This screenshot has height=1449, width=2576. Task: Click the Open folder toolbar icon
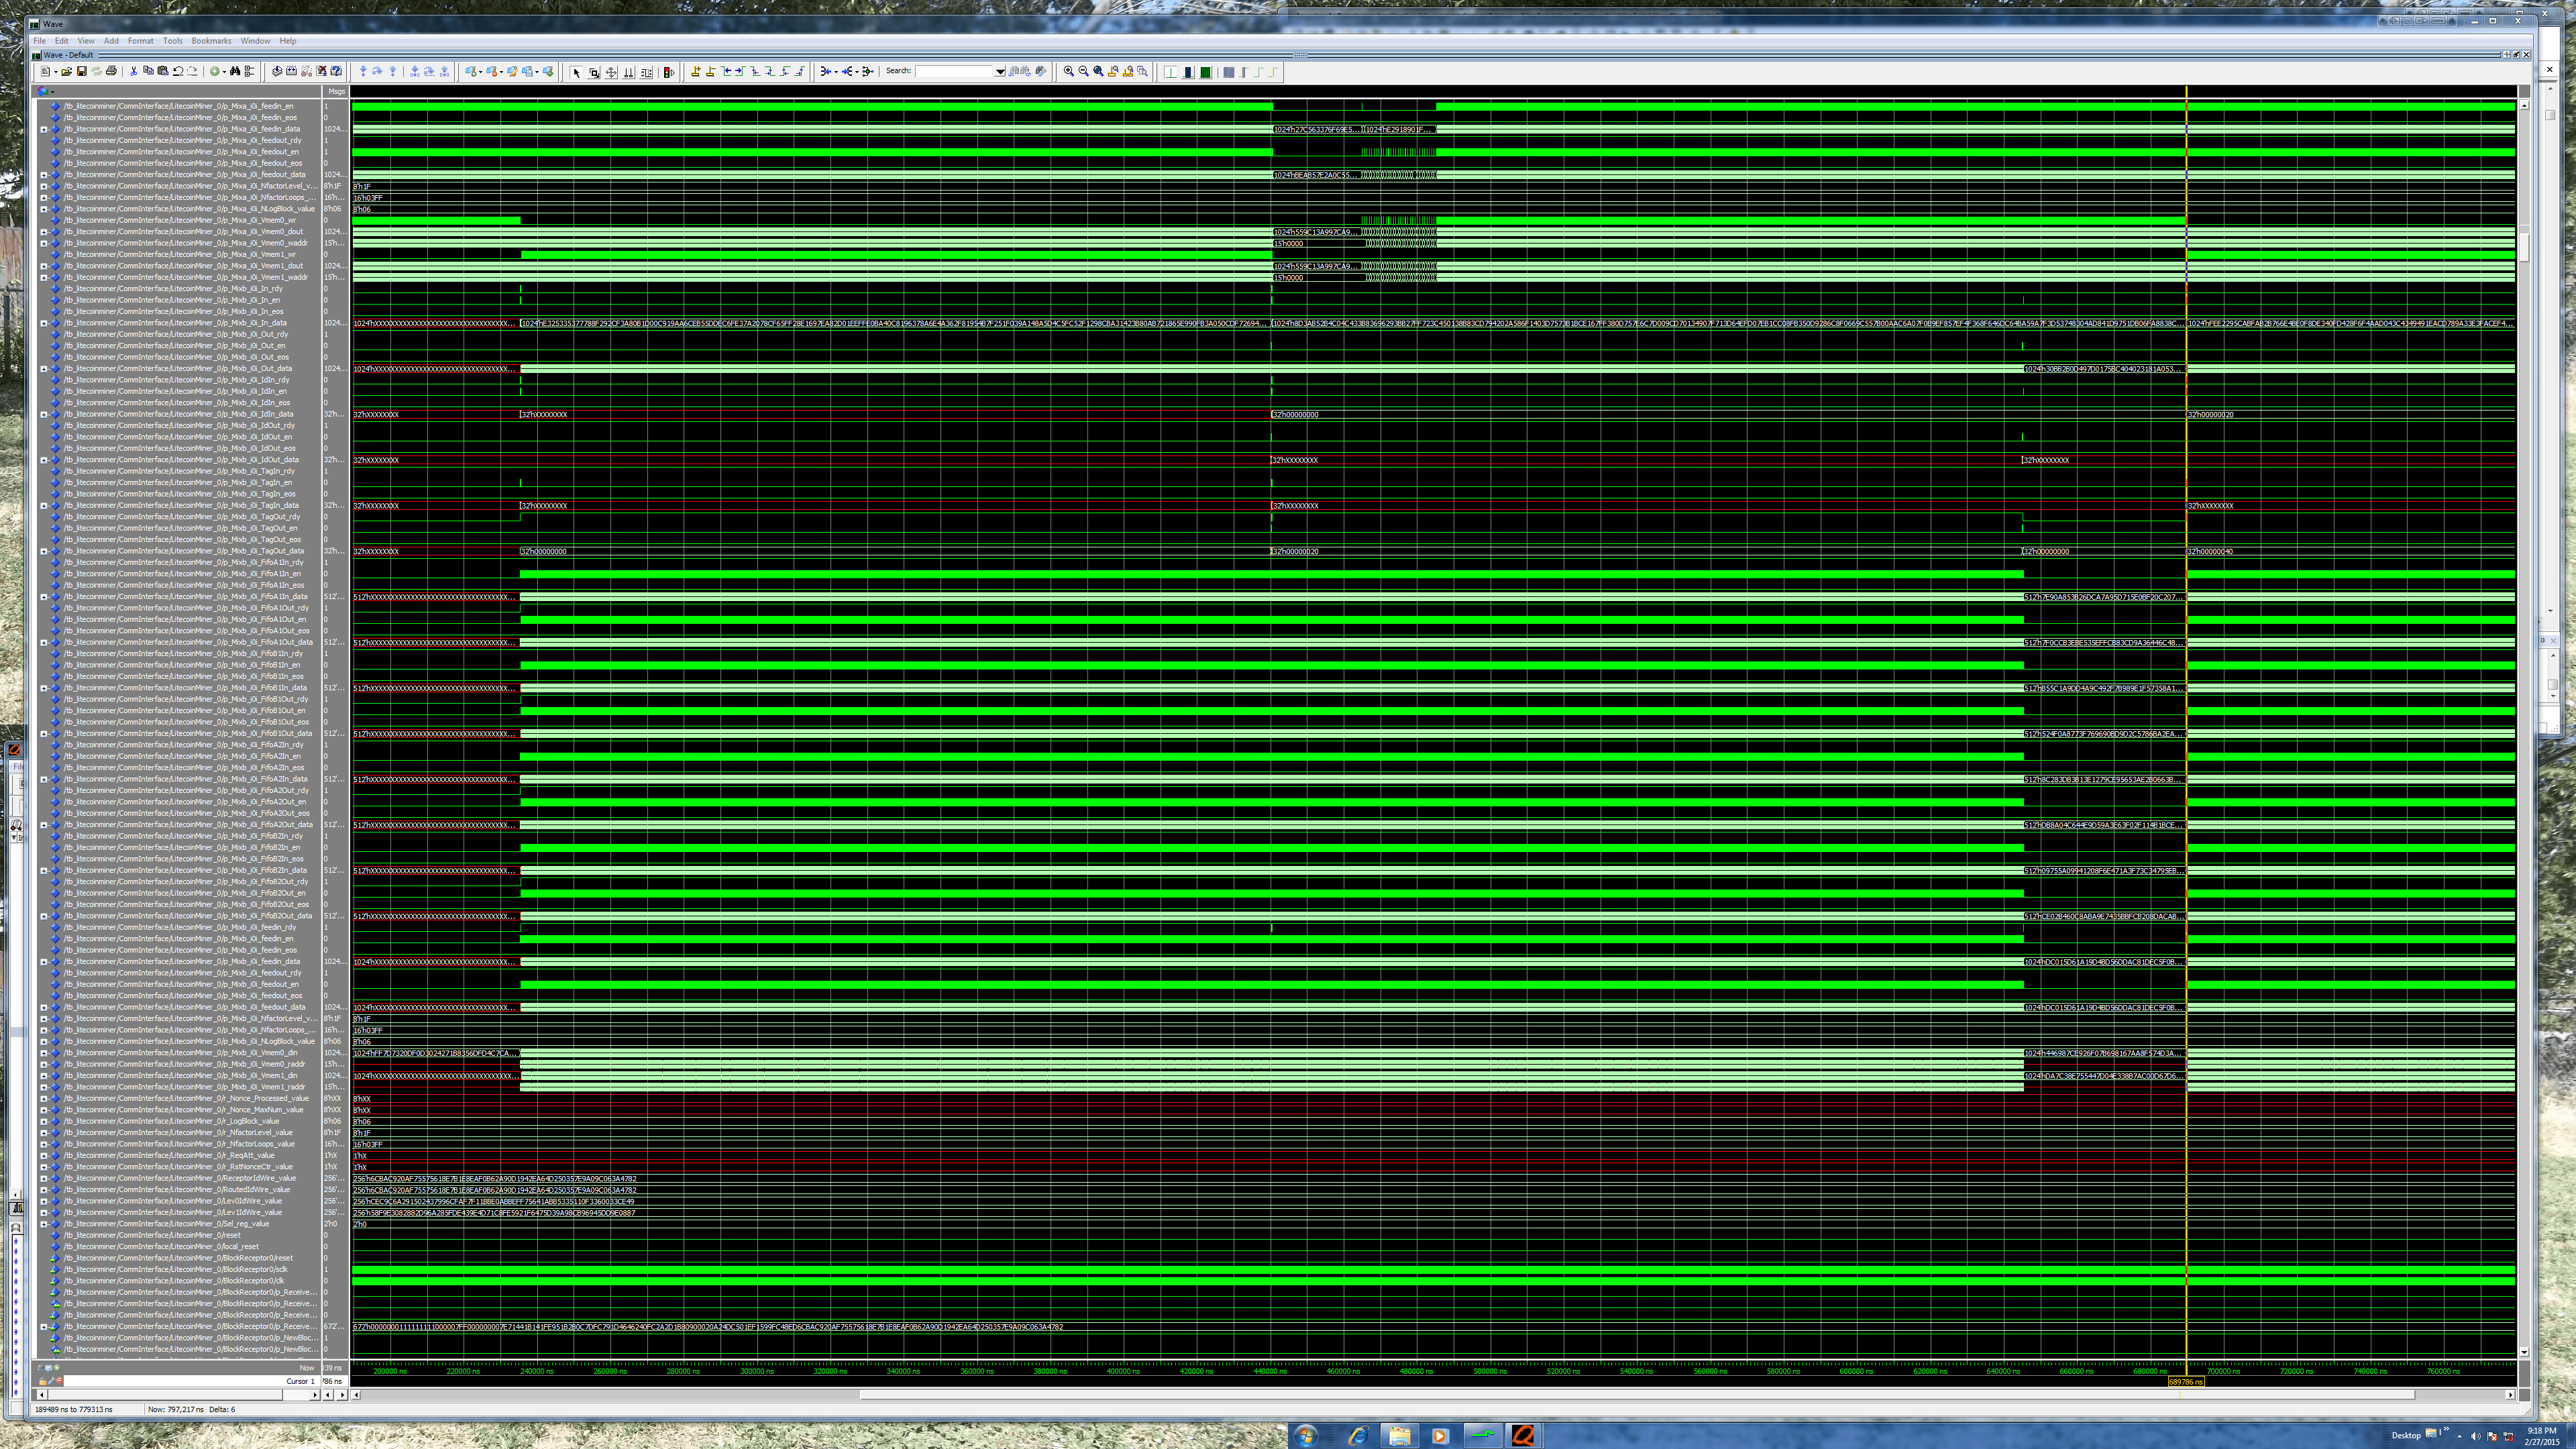point(67,71)
